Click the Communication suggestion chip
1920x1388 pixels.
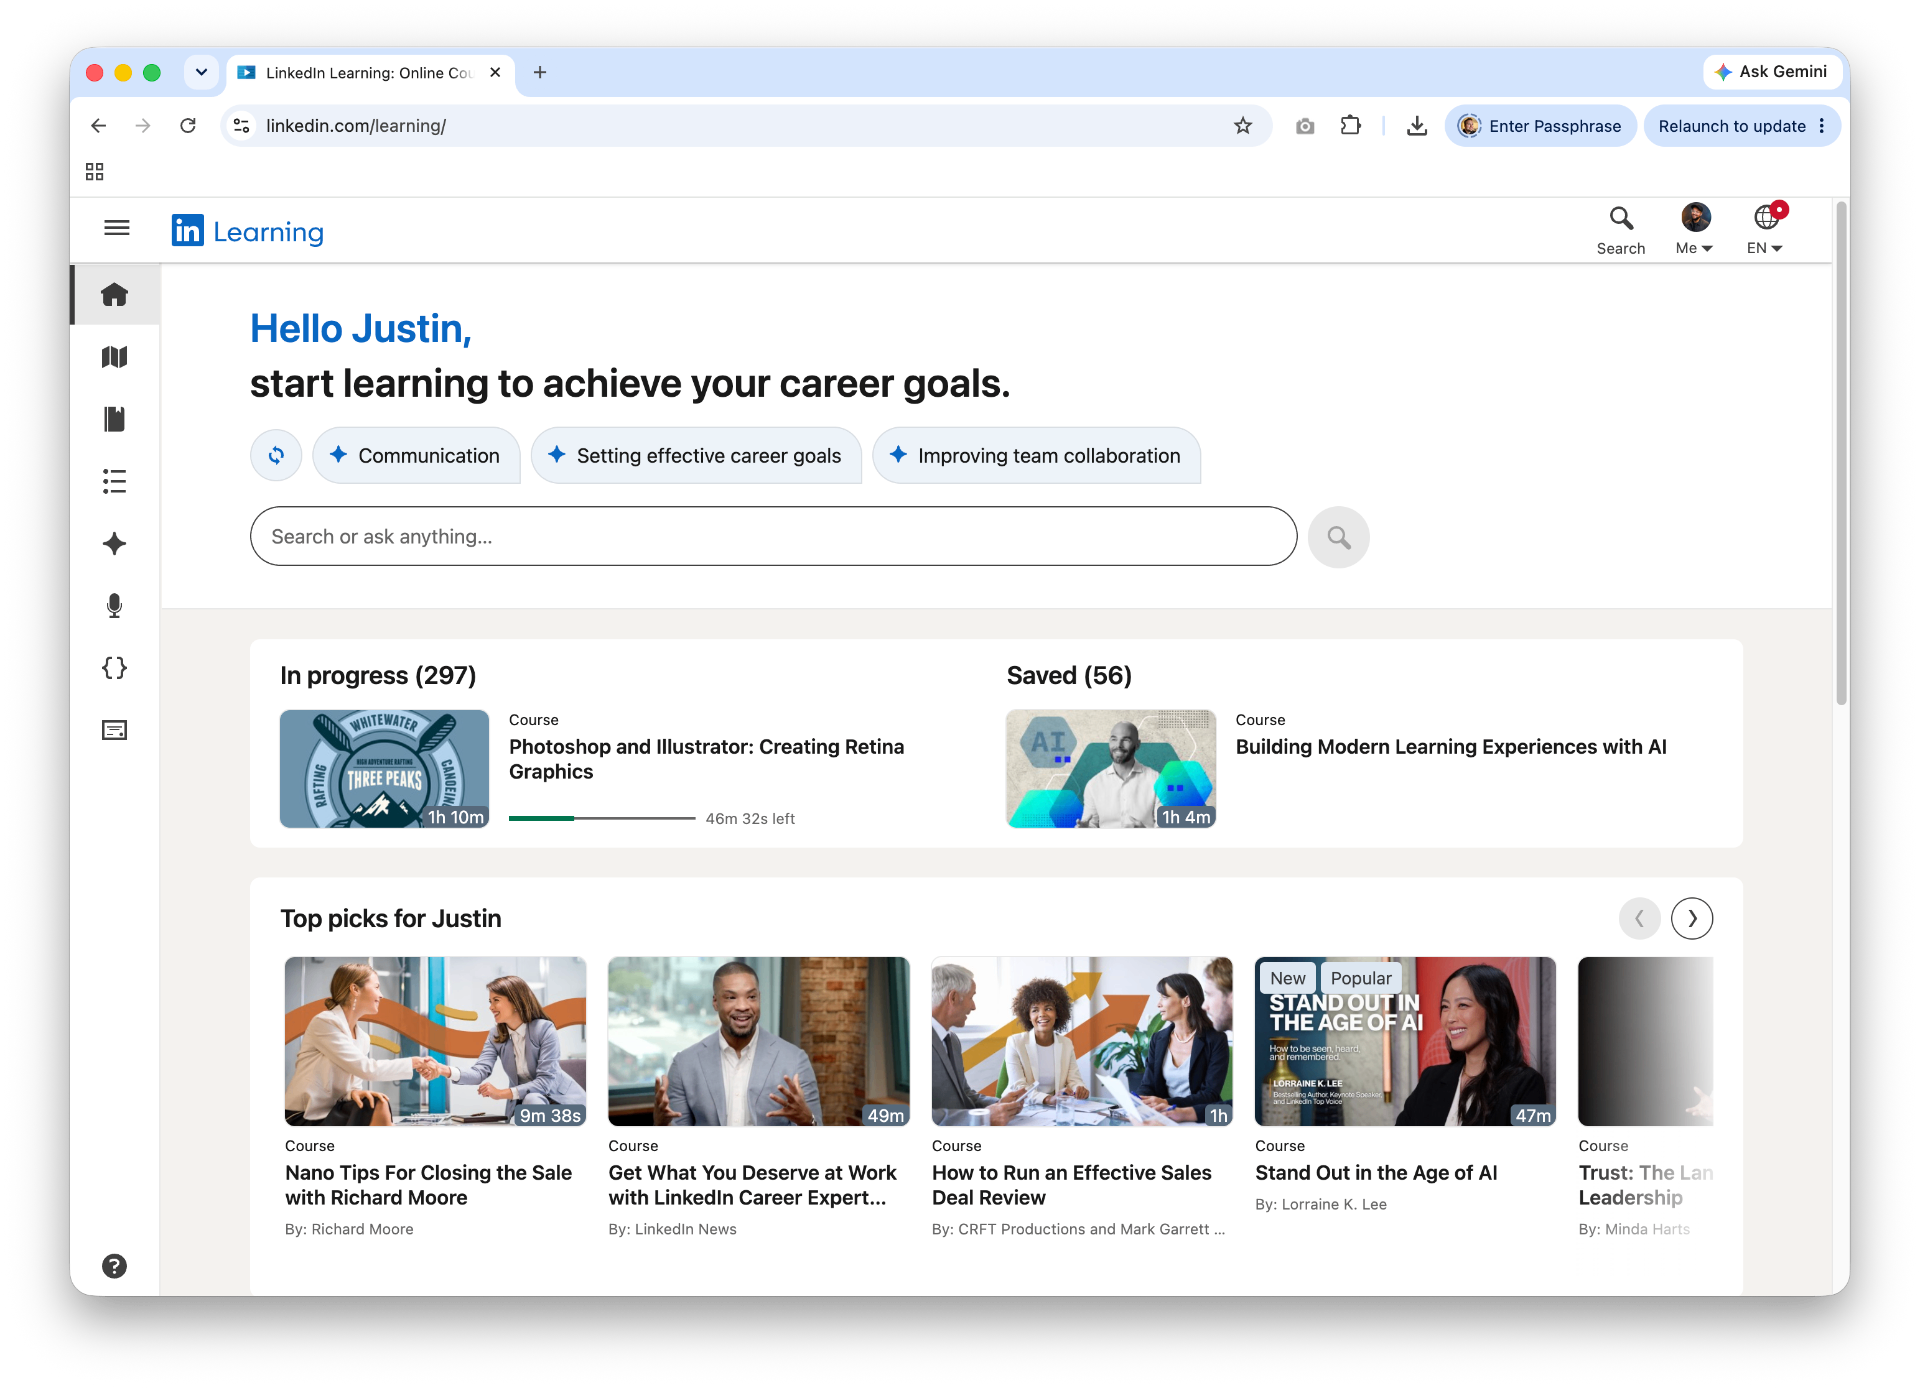point(416,455)
